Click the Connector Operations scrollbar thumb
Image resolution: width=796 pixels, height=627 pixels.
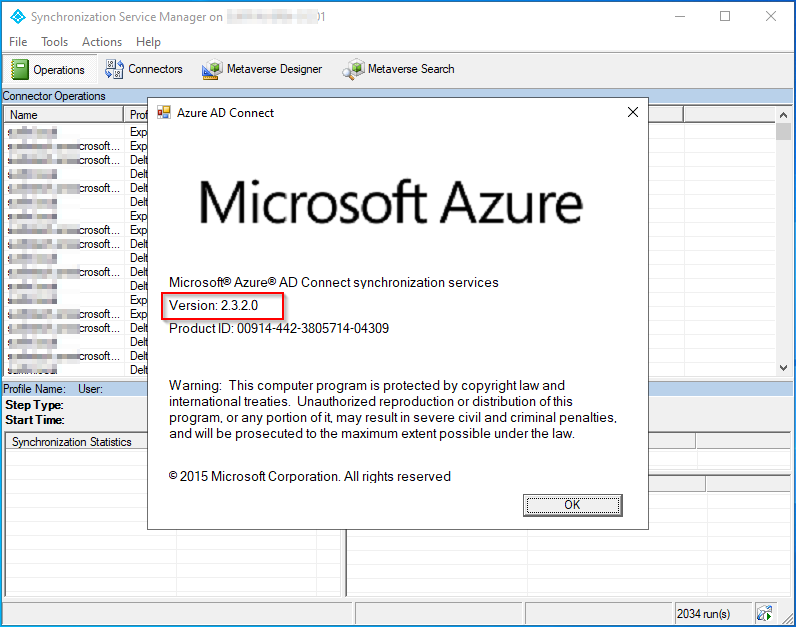point(783,131)
